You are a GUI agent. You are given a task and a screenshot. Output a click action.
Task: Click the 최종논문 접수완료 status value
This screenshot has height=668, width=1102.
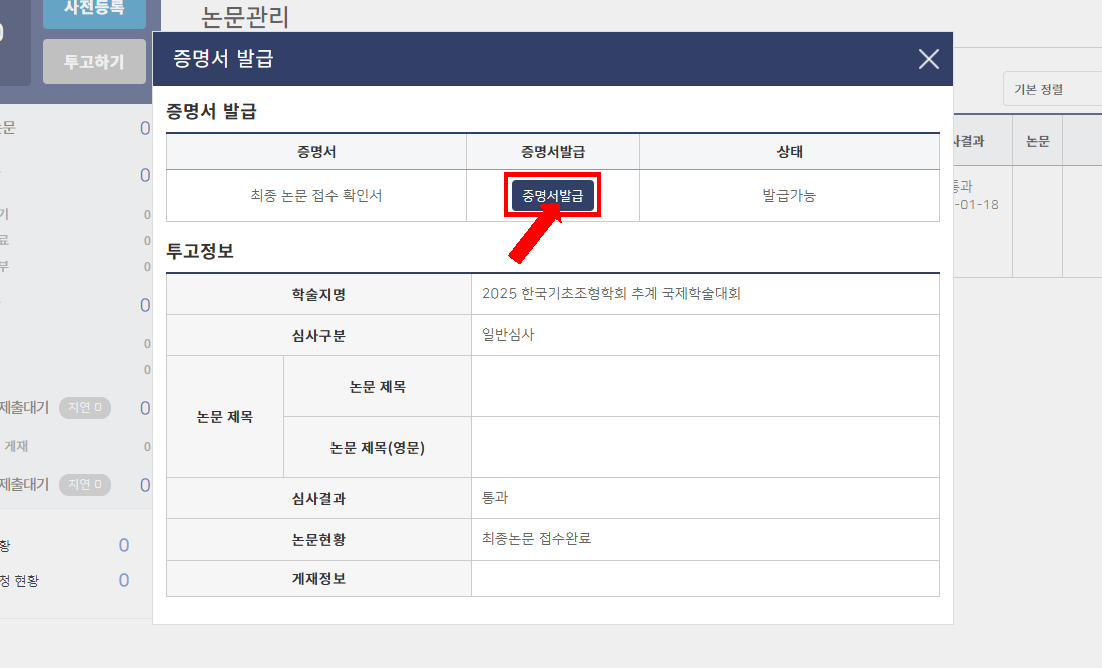click(536, 539)
